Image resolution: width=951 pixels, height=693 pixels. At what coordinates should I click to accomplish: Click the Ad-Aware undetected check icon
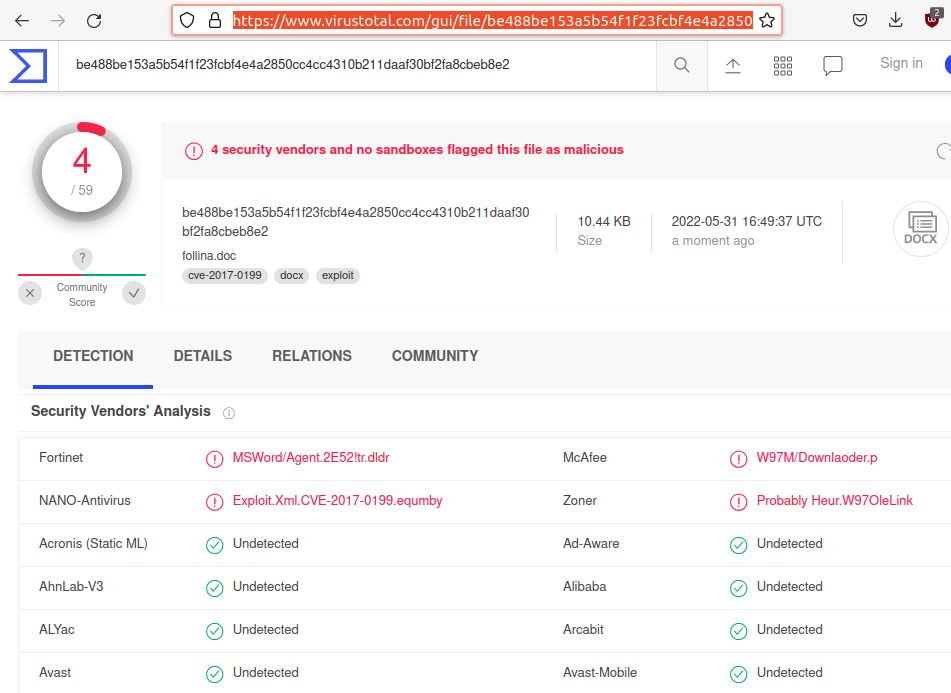738,545
